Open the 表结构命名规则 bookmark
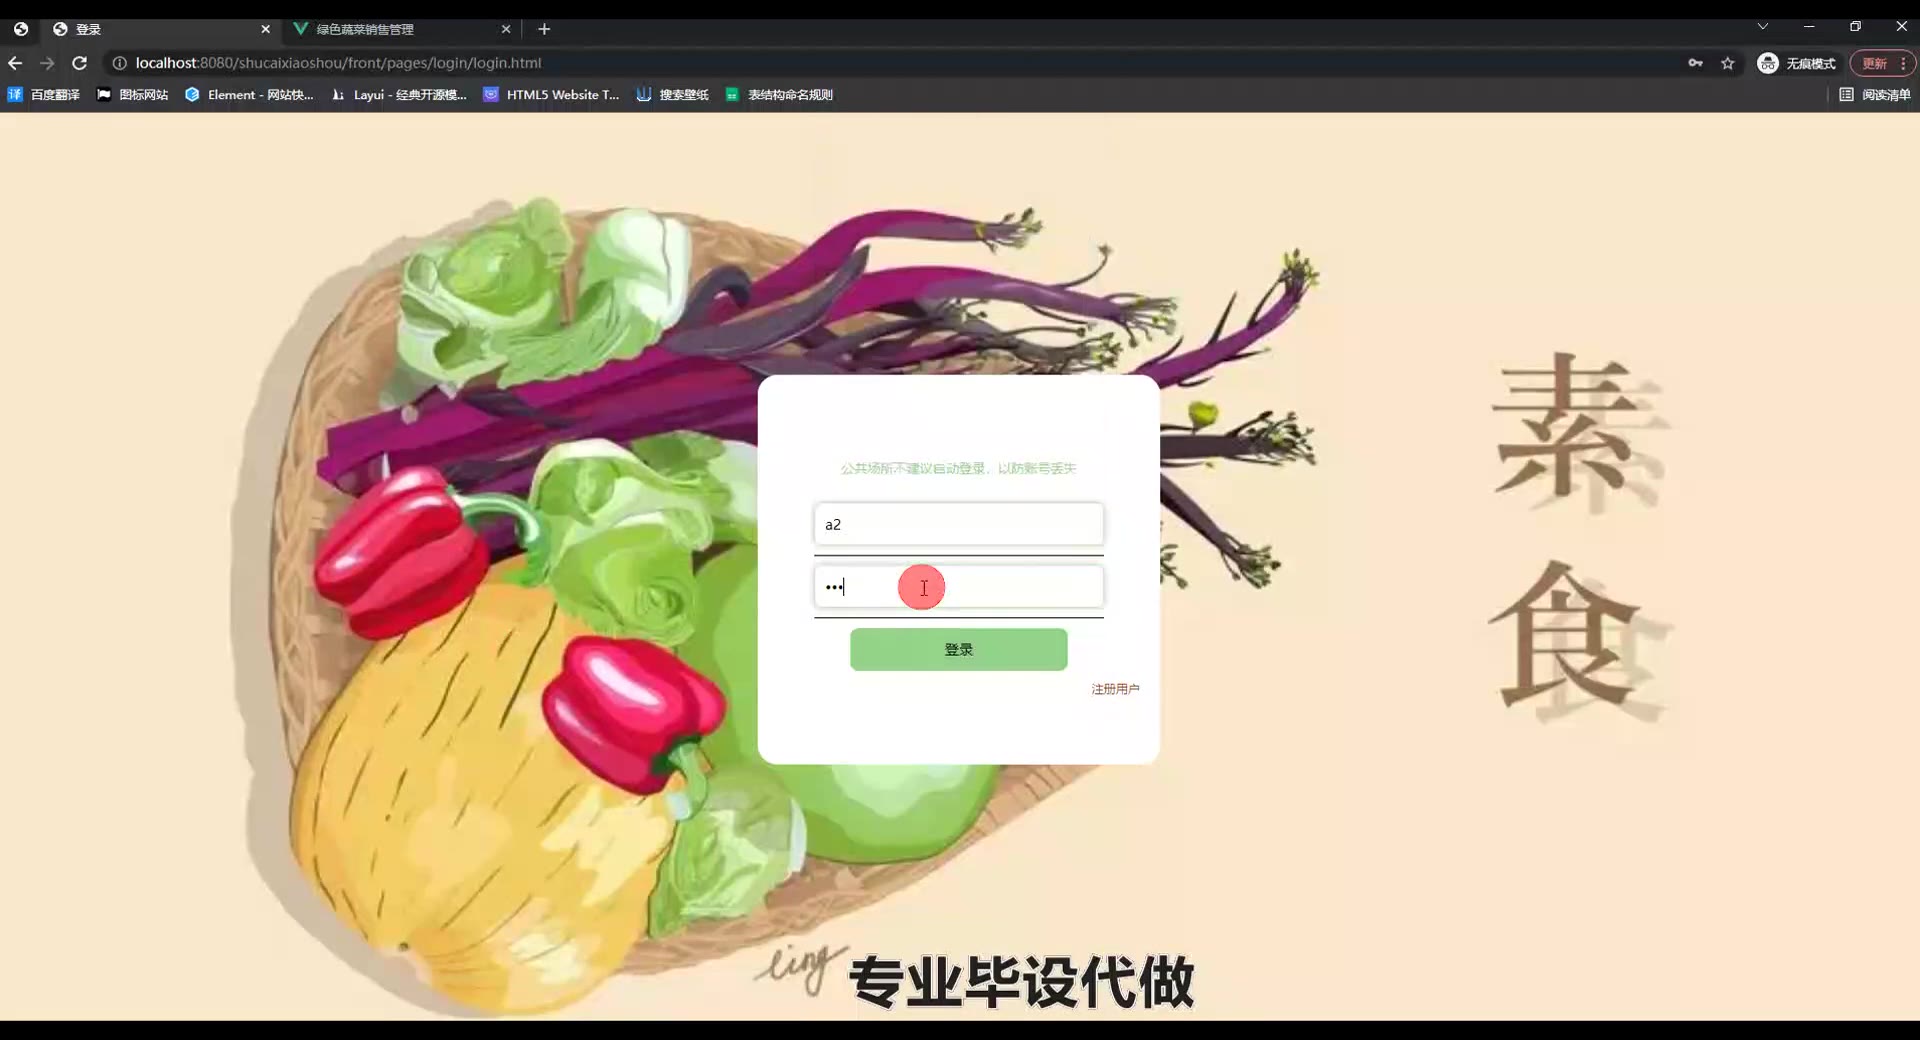 [779, 94]
